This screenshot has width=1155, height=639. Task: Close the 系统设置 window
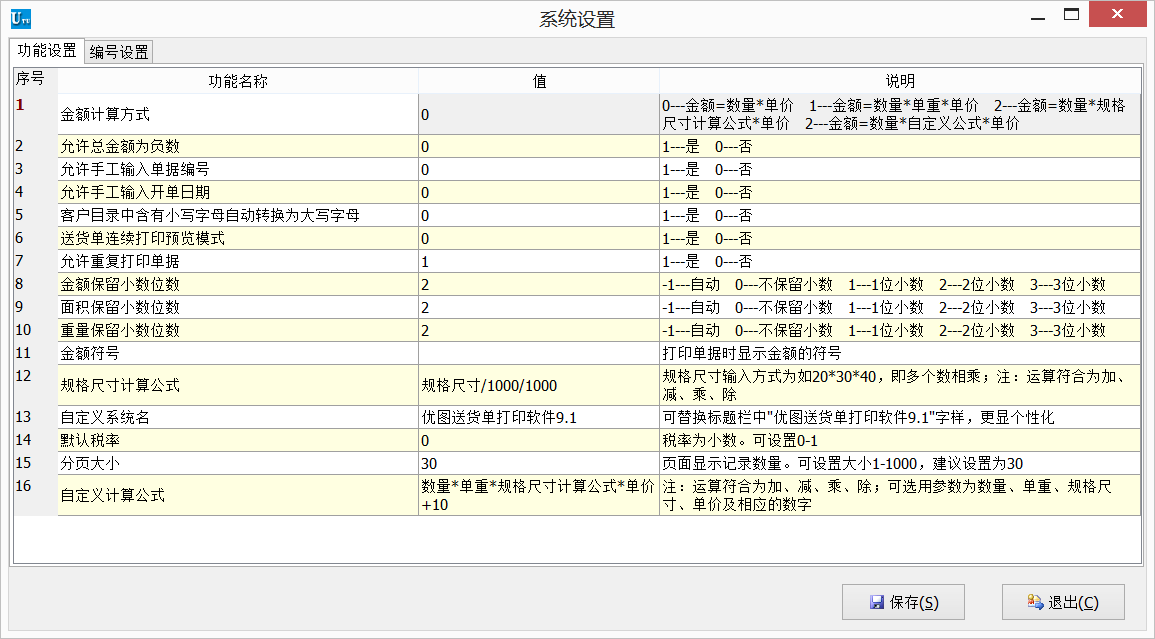point(1117,14)
